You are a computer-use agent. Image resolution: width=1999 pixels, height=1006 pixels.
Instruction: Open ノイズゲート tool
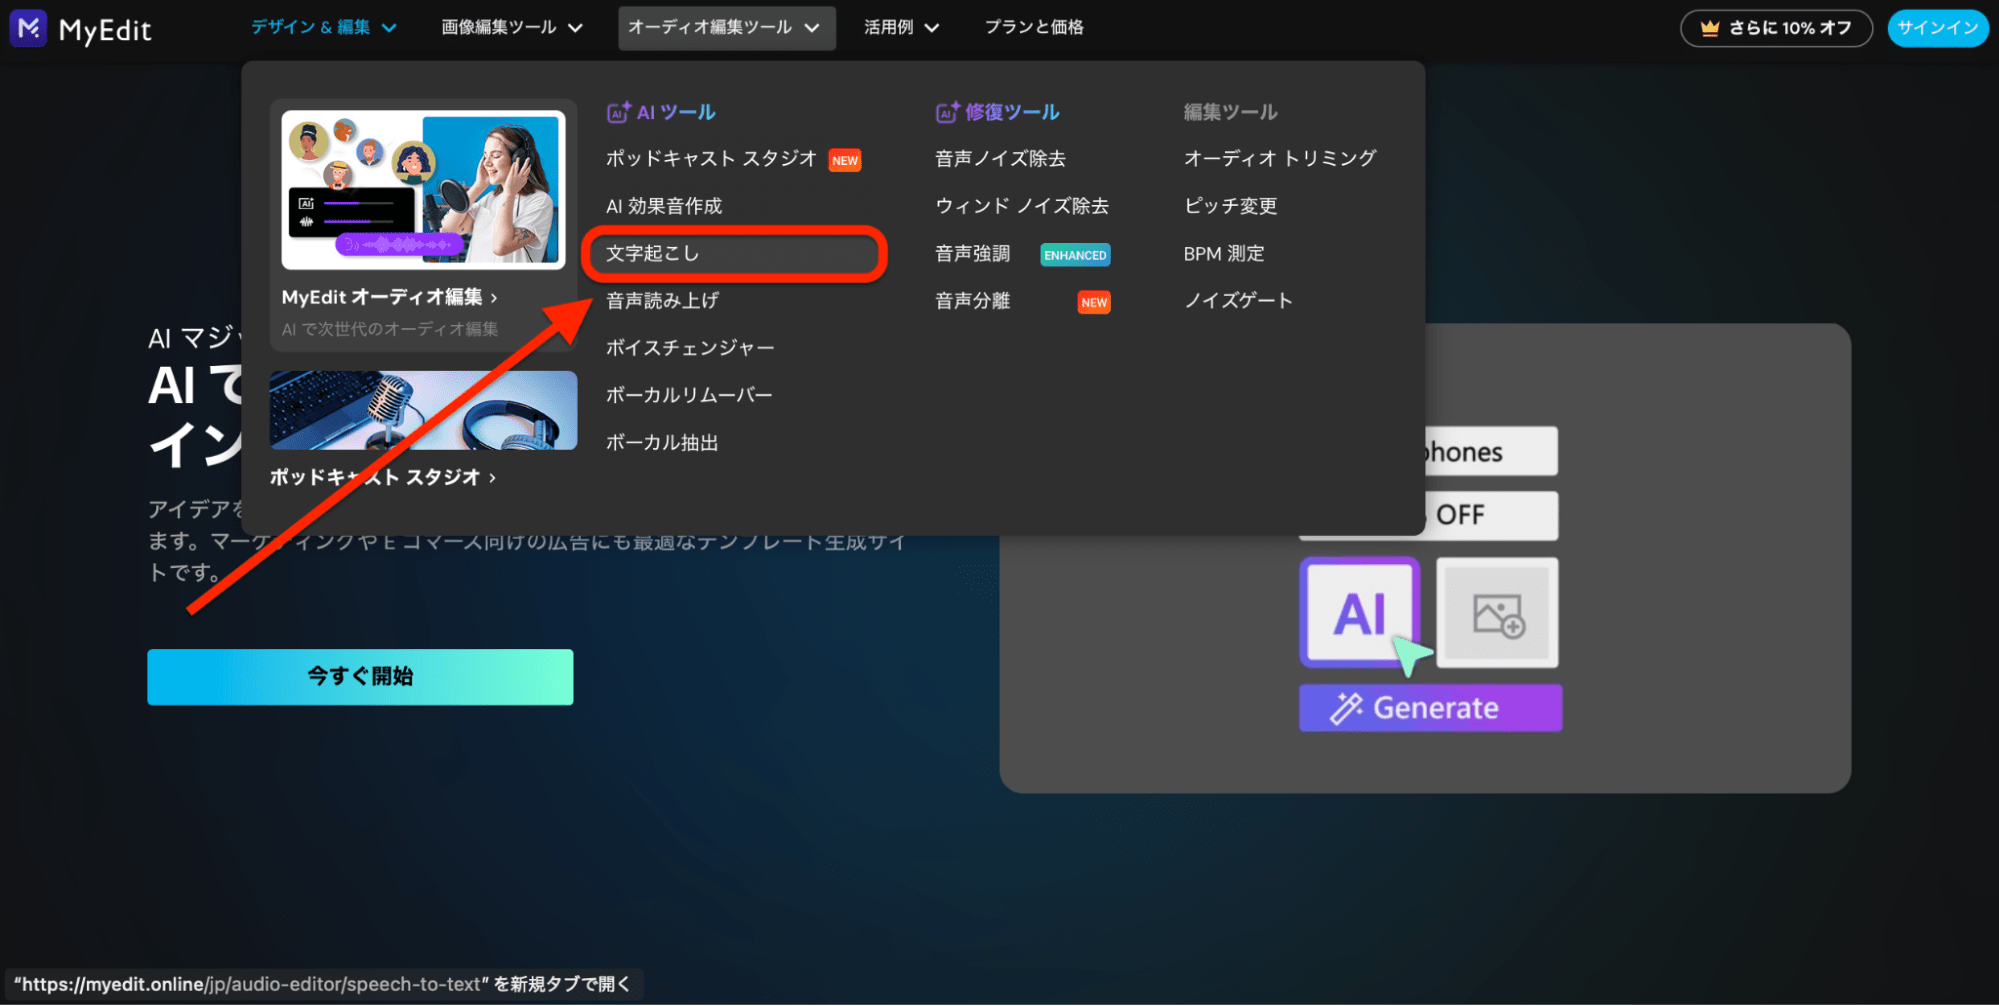[x=1238, y=301]
